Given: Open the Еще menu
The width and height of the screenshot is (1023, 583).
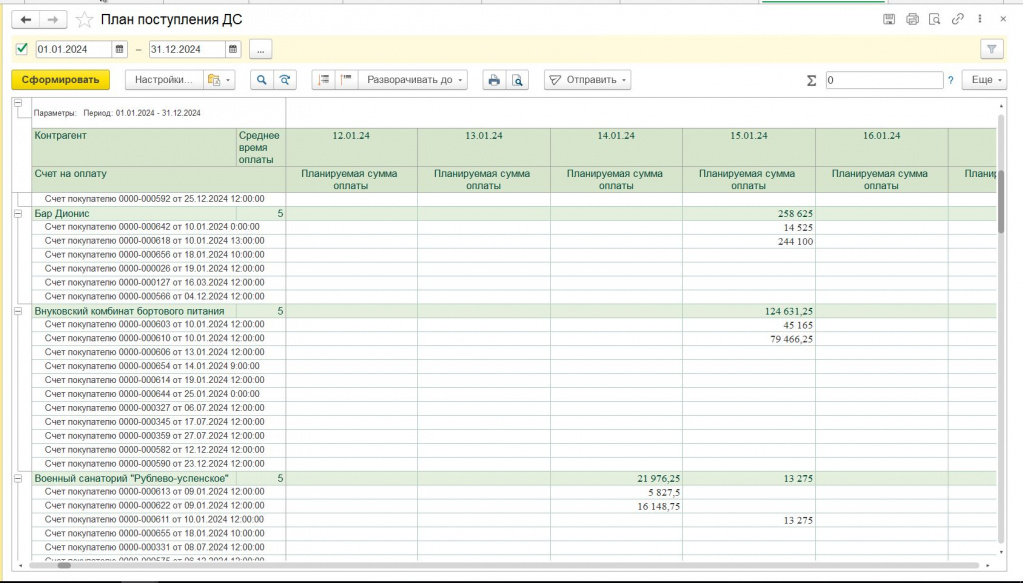Looking at the screenshot, I should tap(984, 80).
